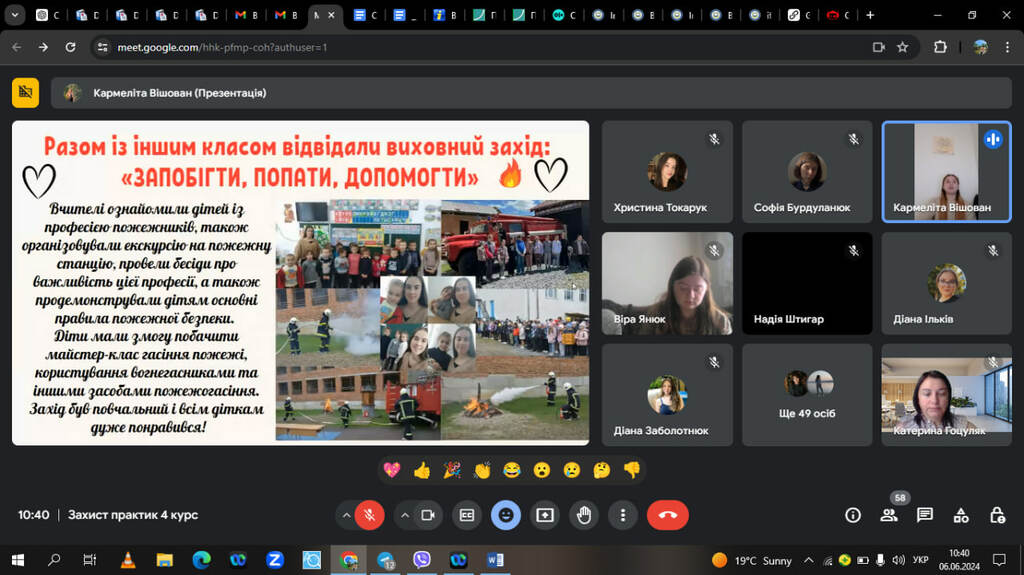The image size is (1024, 575).
Task: Raise your hand in the meeting
Action: point(584,515)
